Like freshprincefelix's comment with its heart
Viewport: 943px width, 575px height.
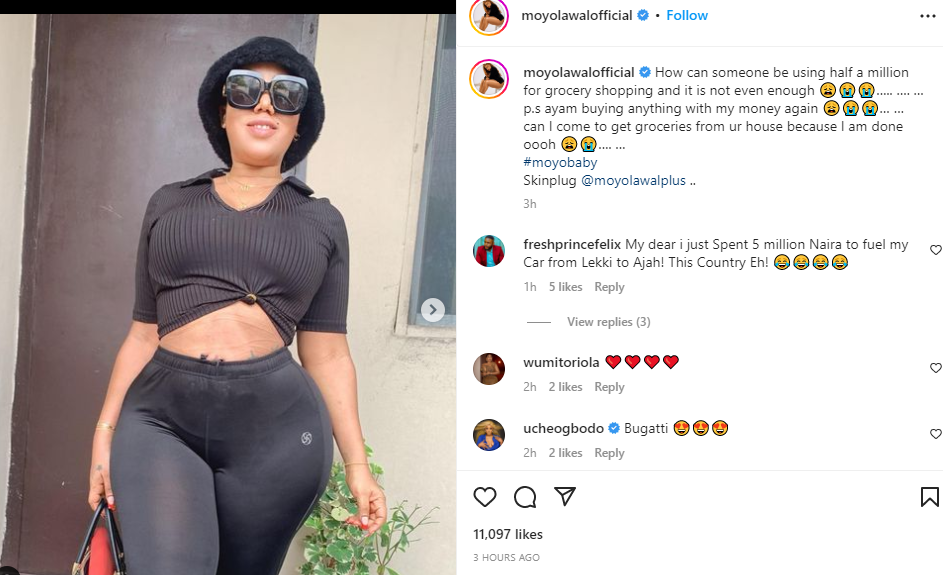point(936,250)
